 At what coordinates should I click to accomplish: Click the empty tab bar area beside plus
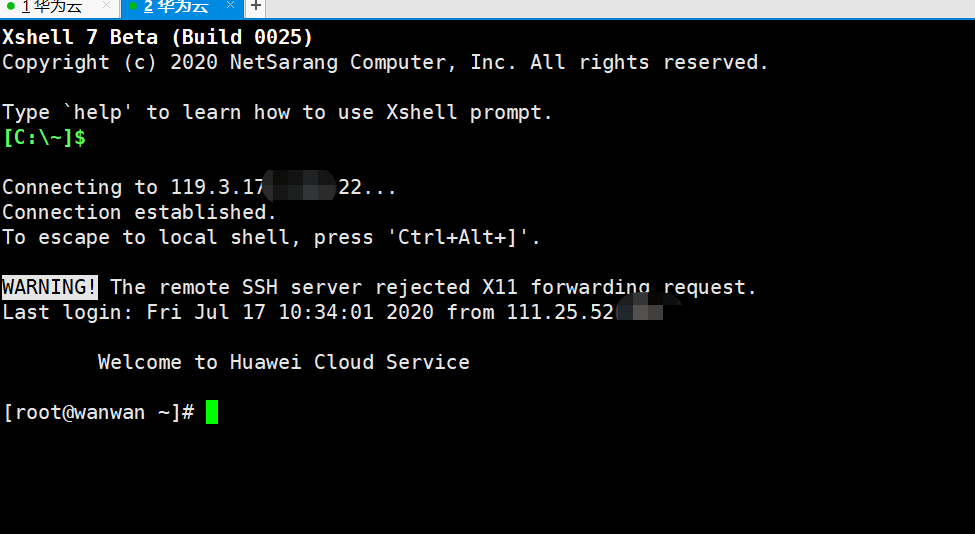(620, 8)
